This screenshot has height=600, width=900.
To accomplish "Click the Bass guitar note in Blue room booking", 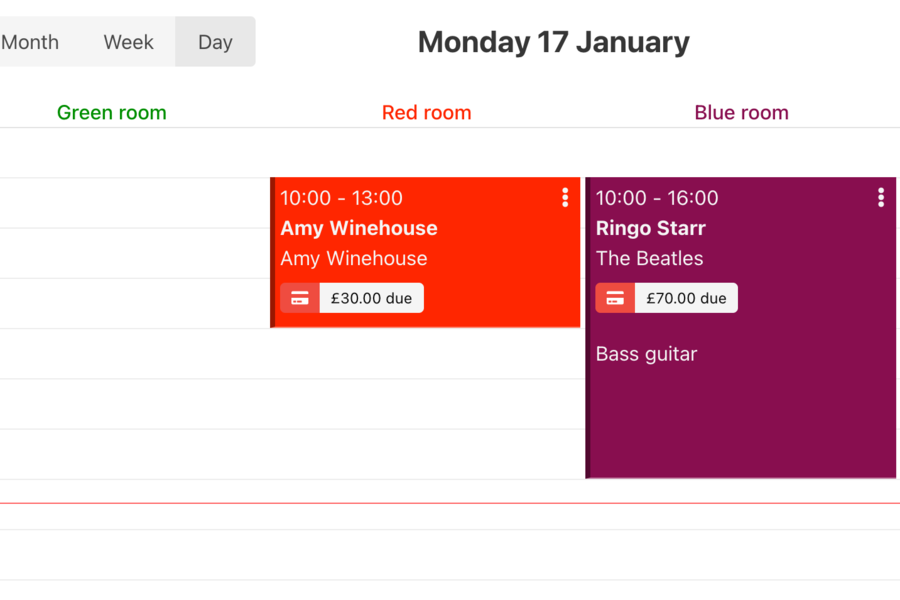I will [647, 354].
